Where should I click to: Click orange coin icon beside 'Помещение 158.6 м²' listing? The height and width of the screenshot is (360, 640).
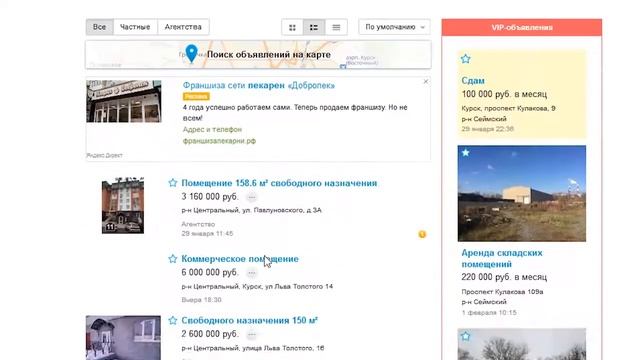[422, 234]
